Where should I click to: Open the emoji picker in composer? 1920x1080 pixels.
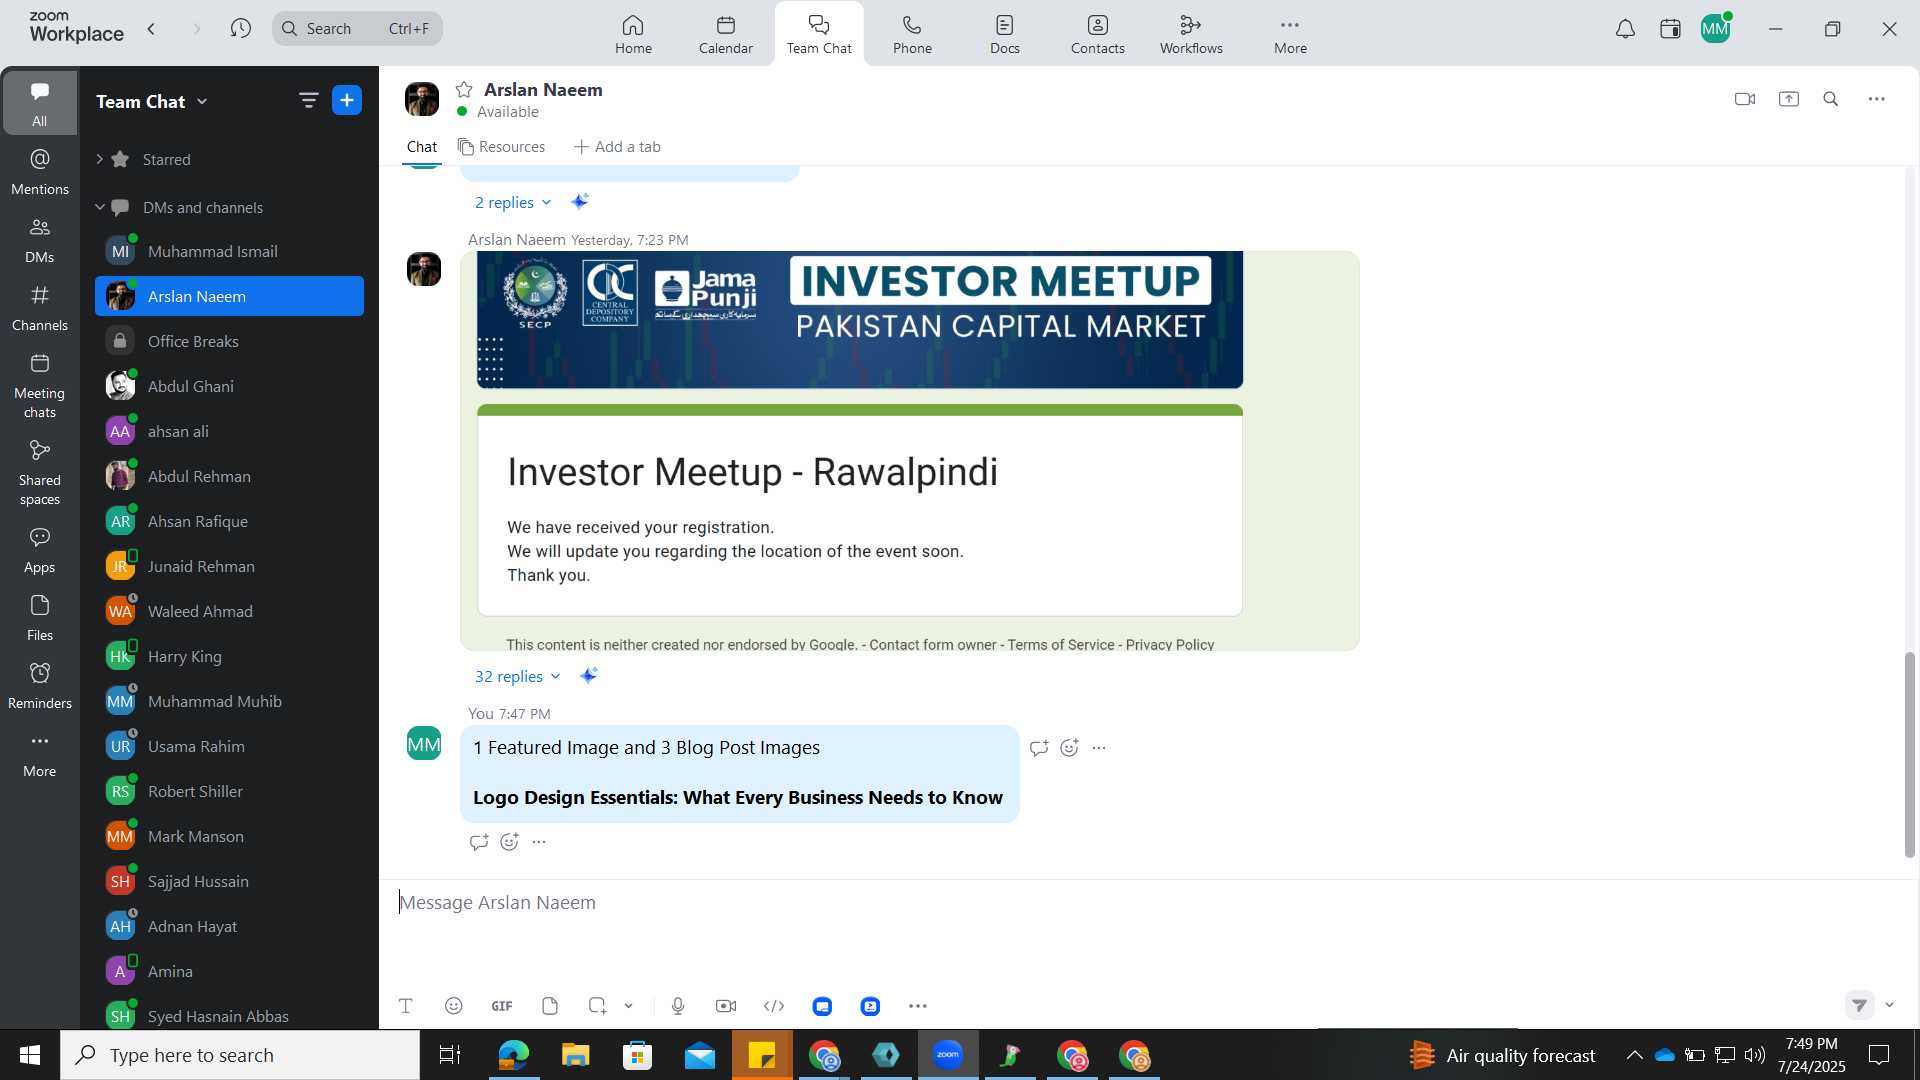coord(453,1006)
